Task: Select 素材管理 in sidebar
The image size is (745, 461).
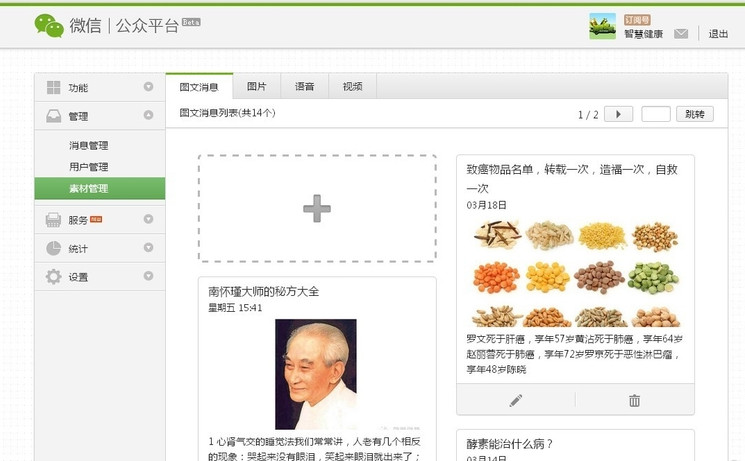Action: point(100,188)
